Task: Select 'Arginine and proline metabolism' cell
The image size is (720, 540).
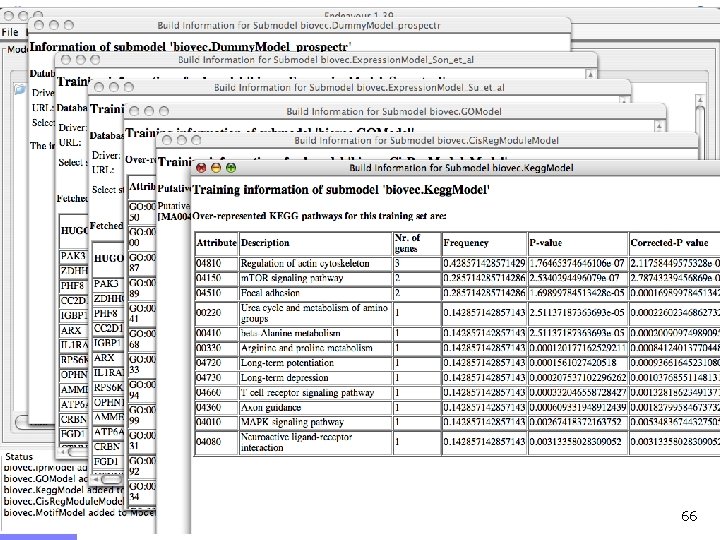Action: pyautogui.click(x=315, y=348)
